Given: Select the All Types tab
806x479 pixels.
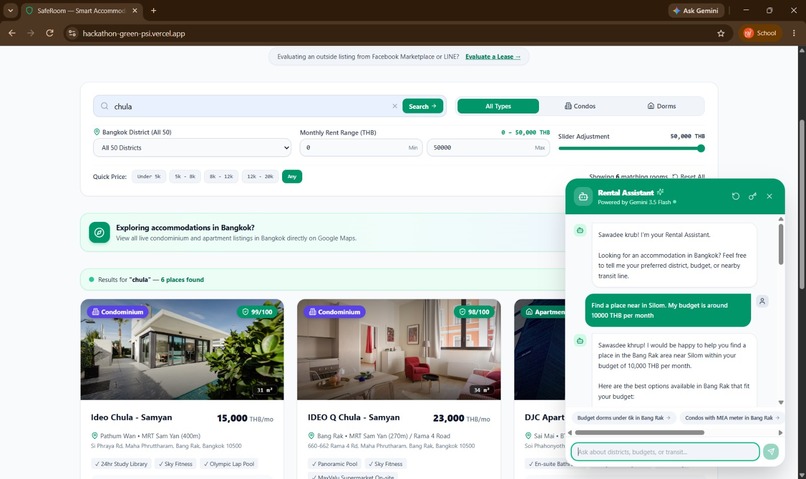Looking at the screenshot, I should [x=498, y=106].
